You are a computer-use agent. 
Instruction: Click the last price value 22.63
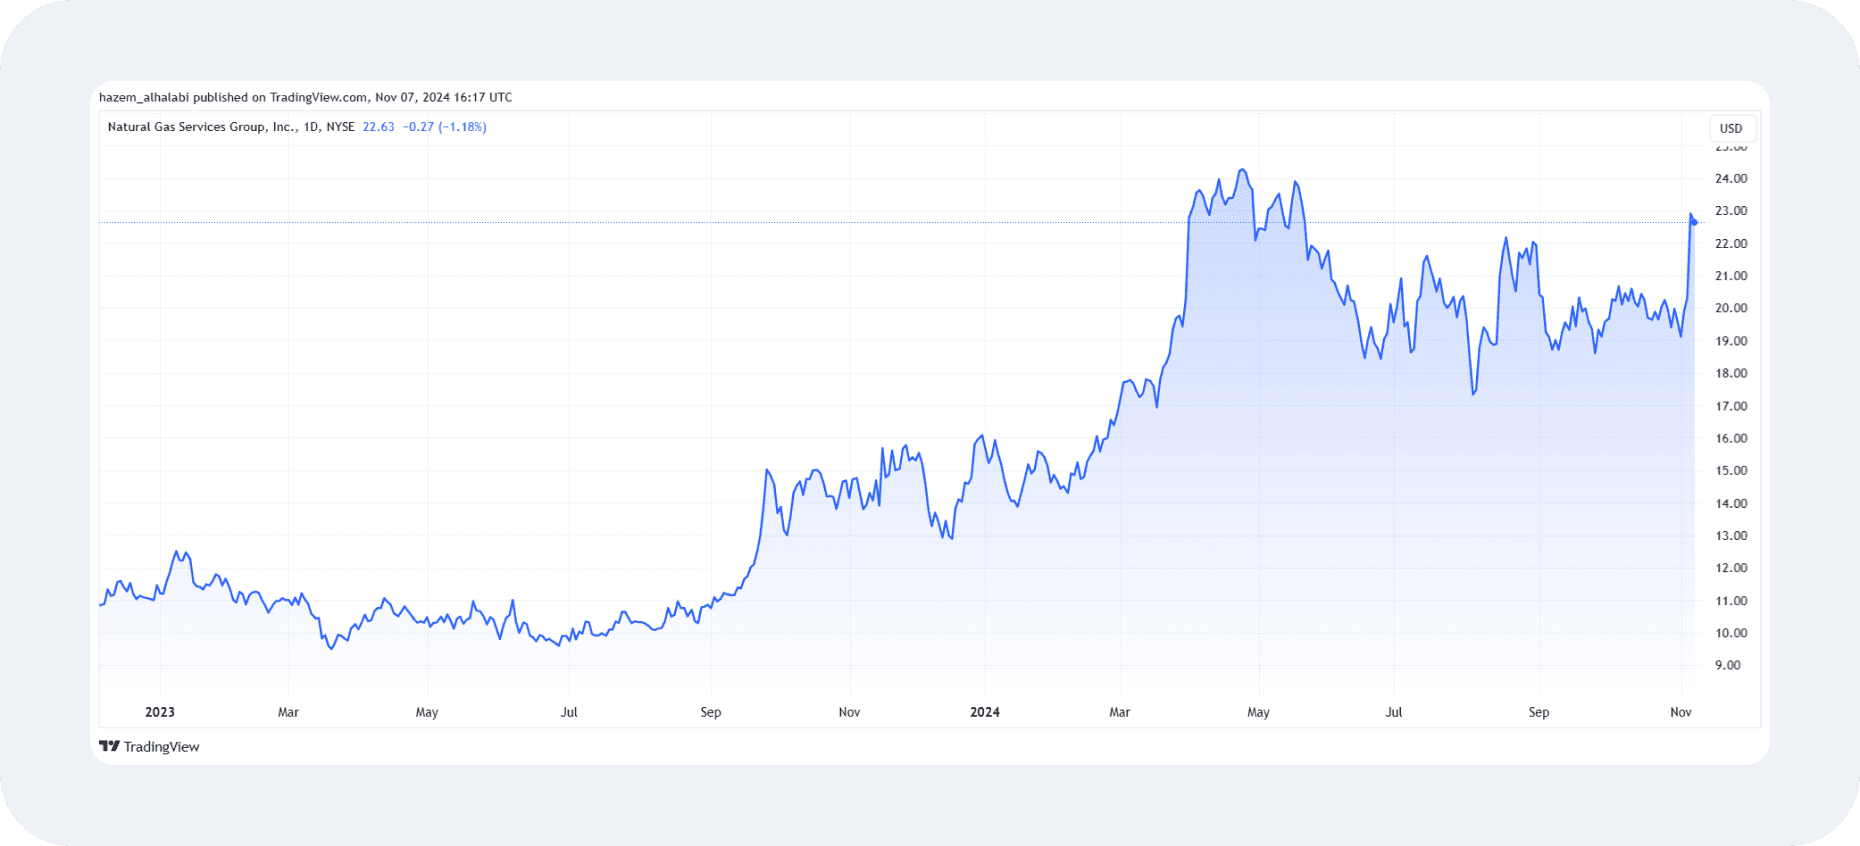tap(378, 127)
